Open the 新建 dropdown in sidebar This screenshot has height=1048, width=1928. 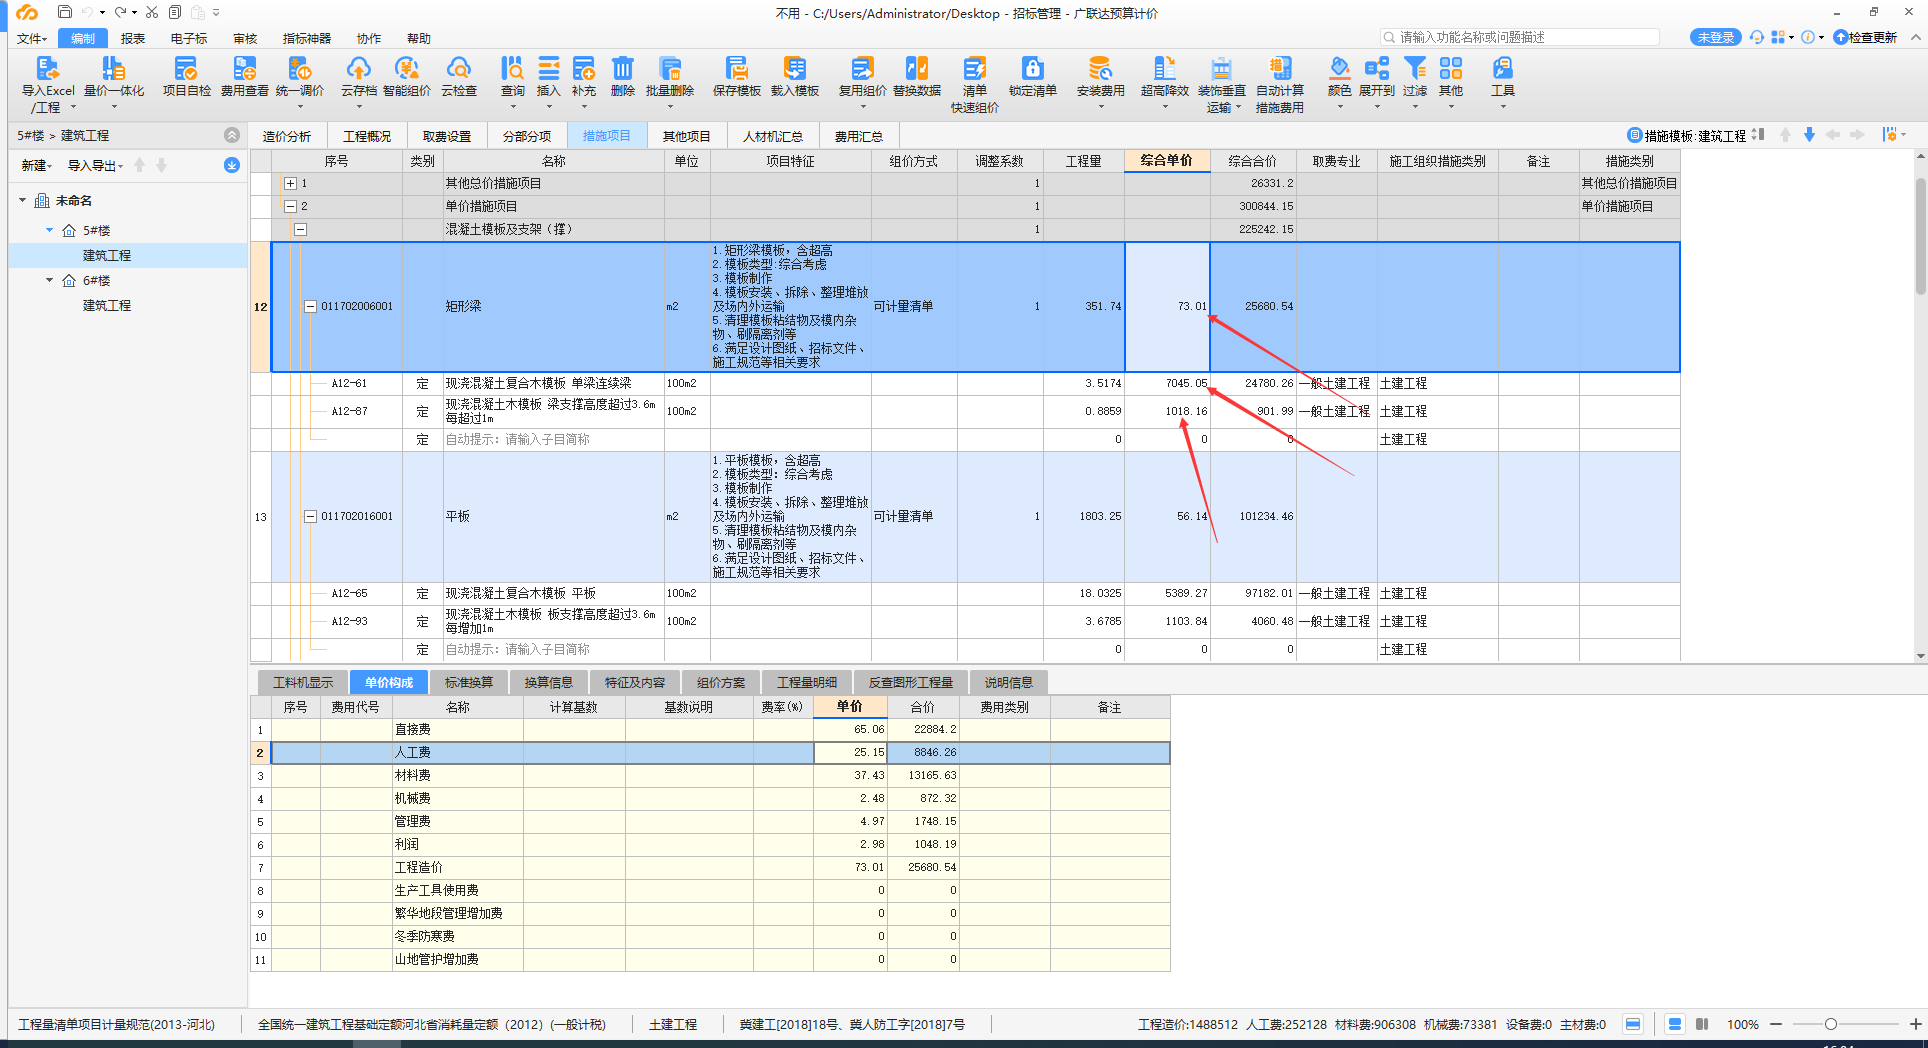pos(37,165)
